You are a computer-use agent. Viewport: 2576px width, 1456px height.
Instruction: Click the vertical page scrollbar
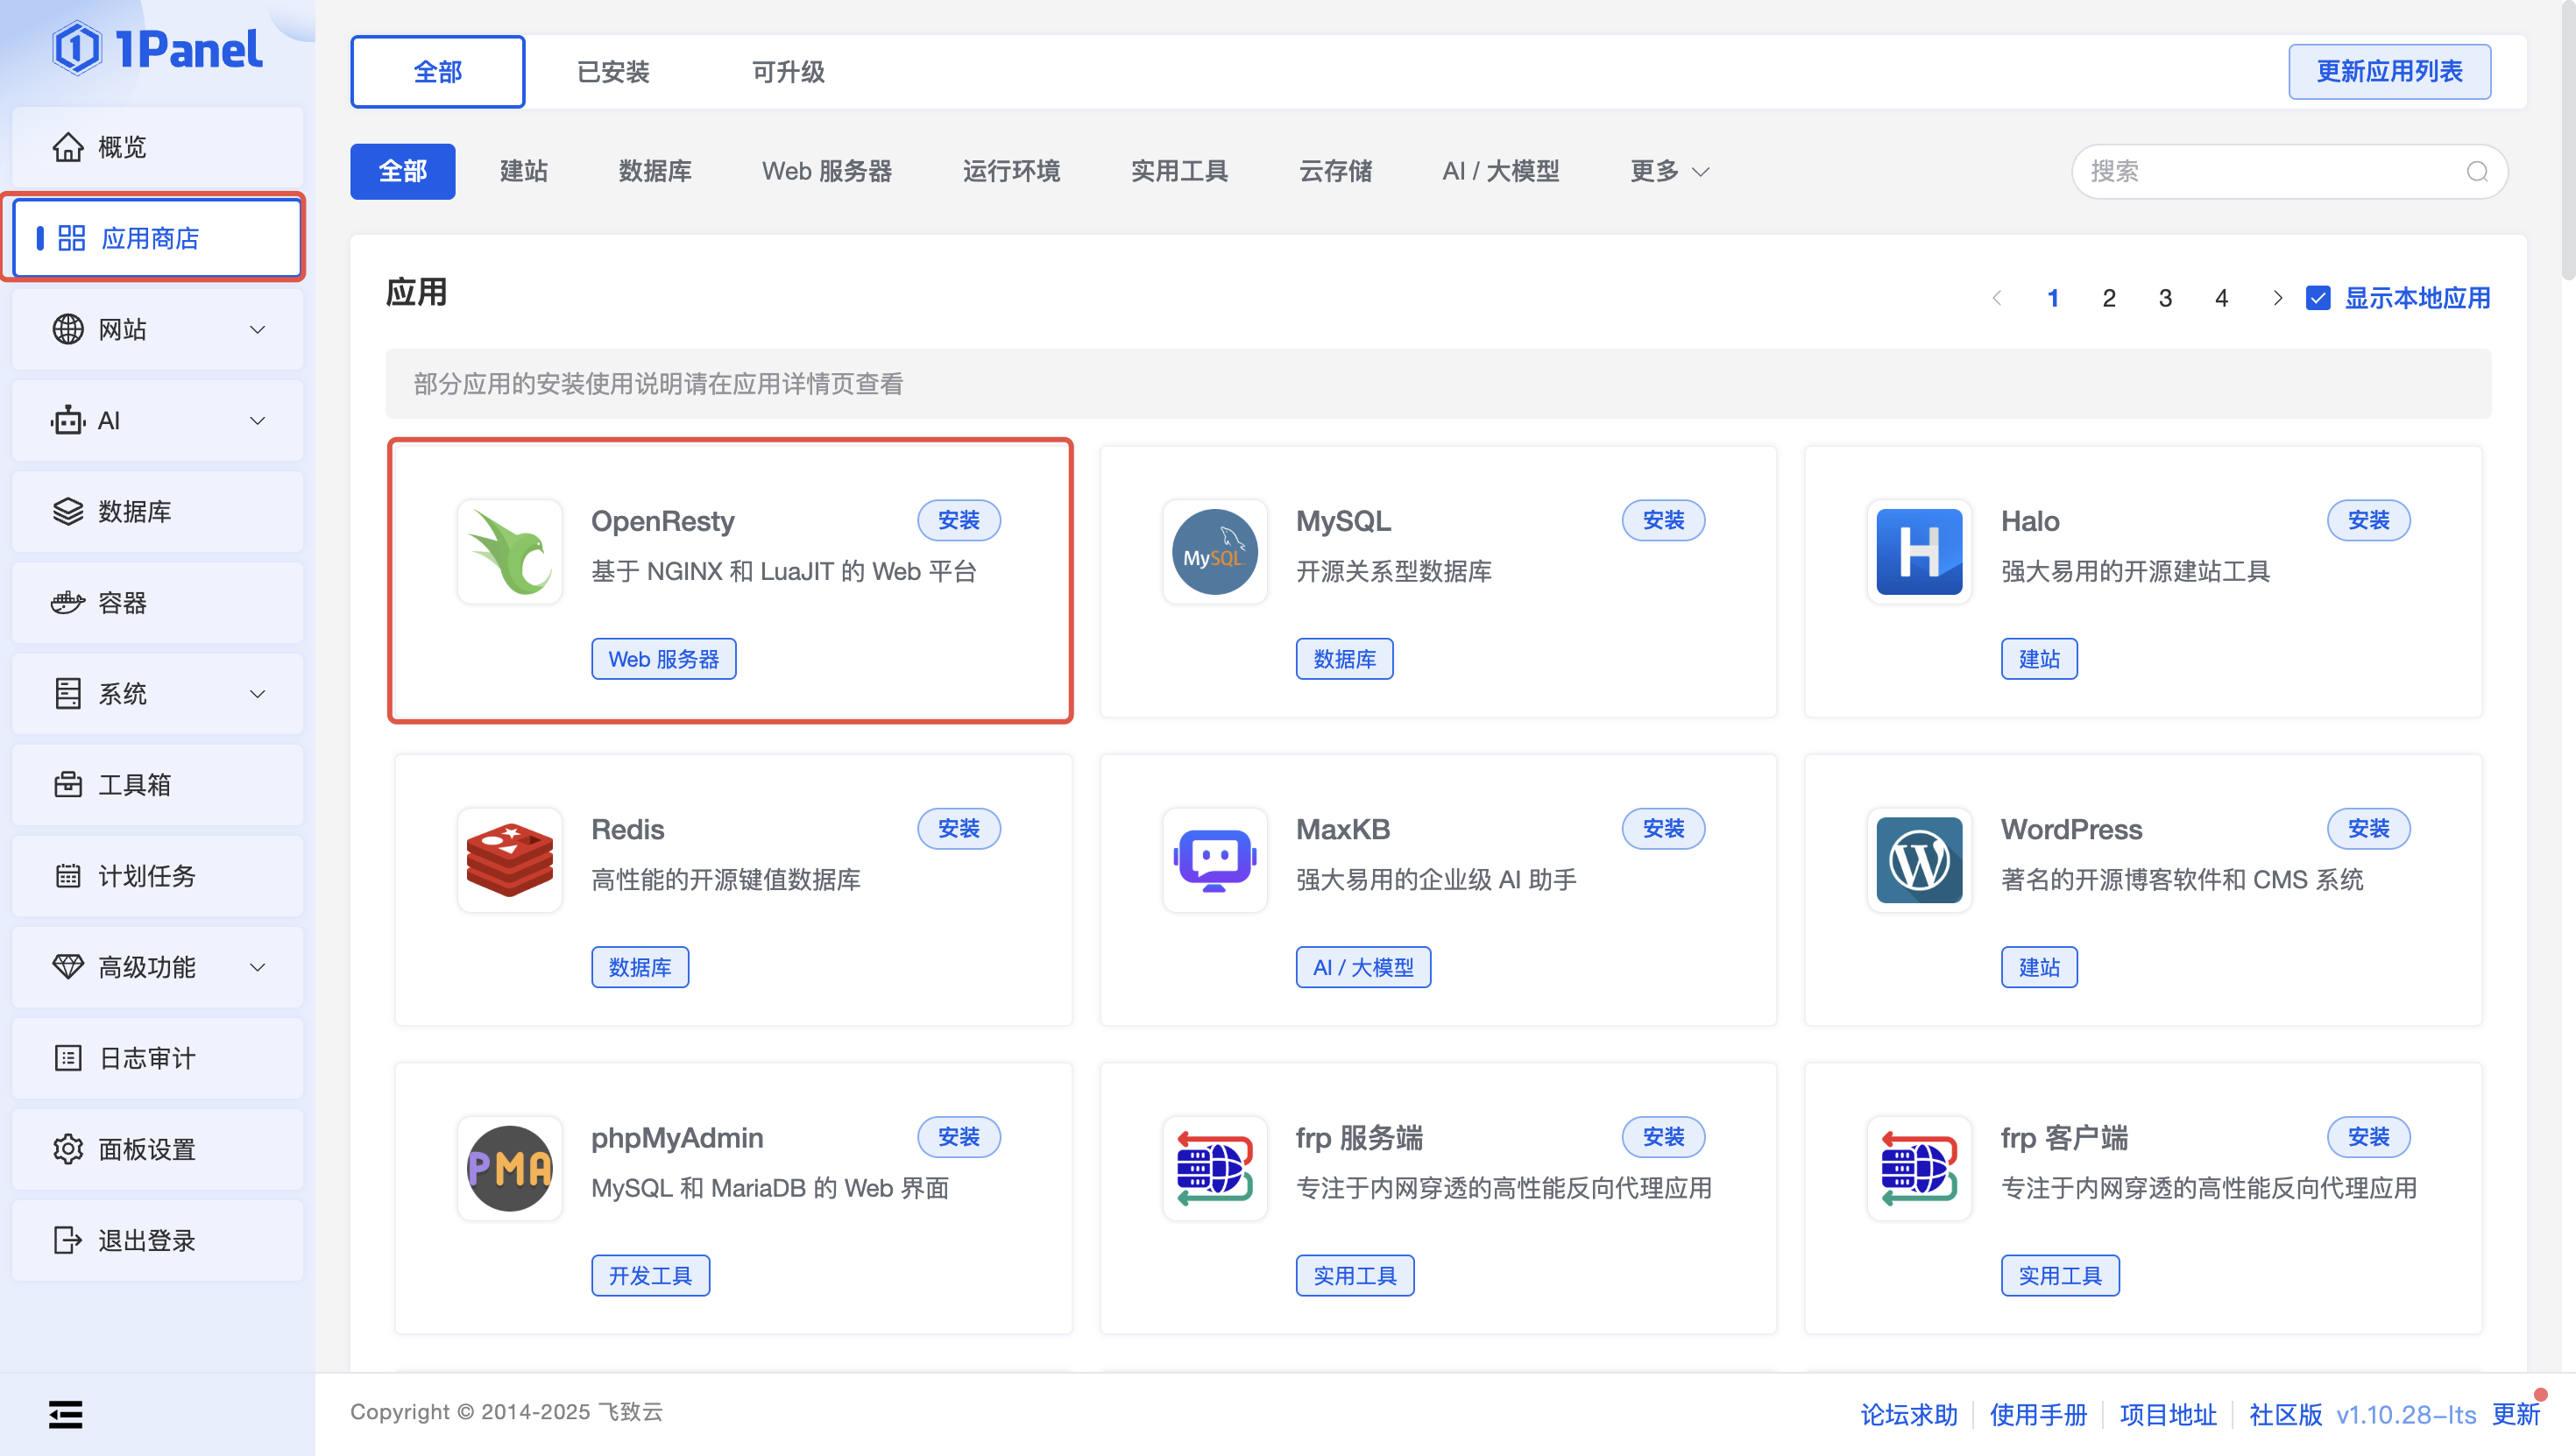[2568, 140]
